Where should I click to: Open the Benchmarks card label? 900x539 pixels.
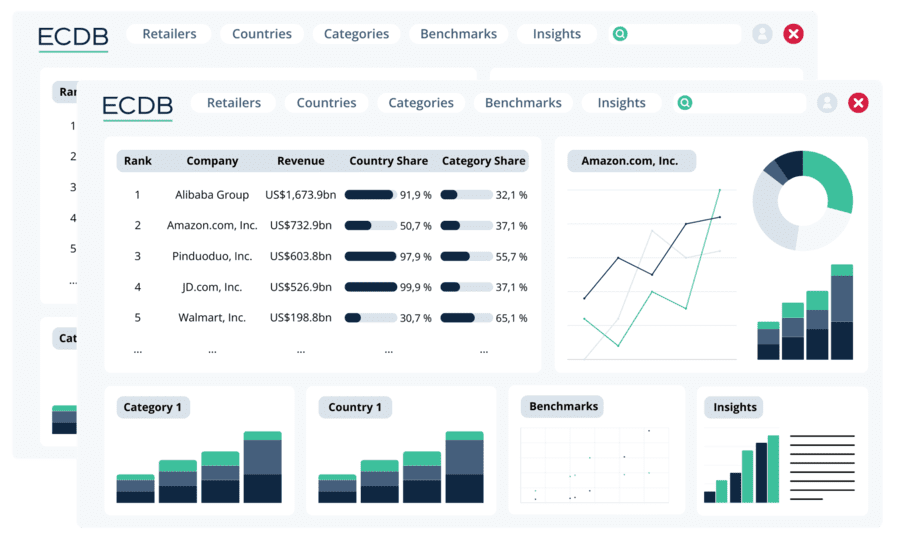point(563,406)
